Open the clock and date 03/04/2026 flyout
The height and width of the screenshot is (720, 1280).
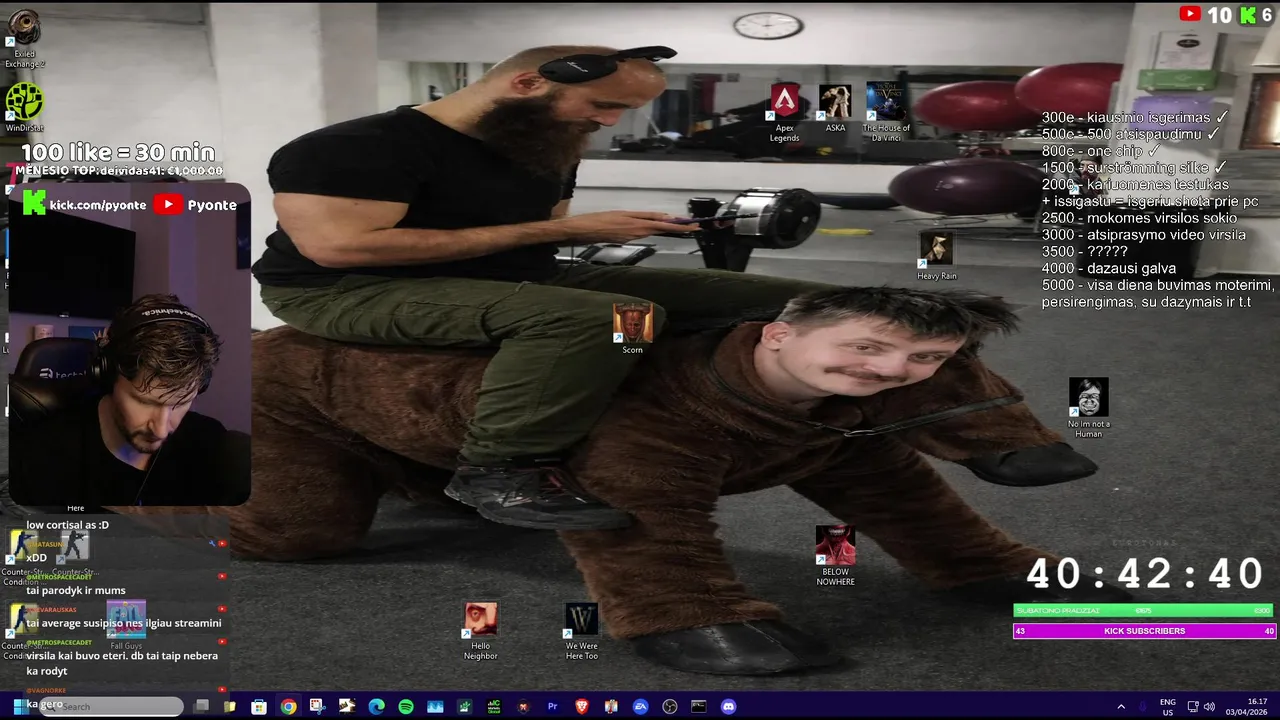pos(1246,707)
